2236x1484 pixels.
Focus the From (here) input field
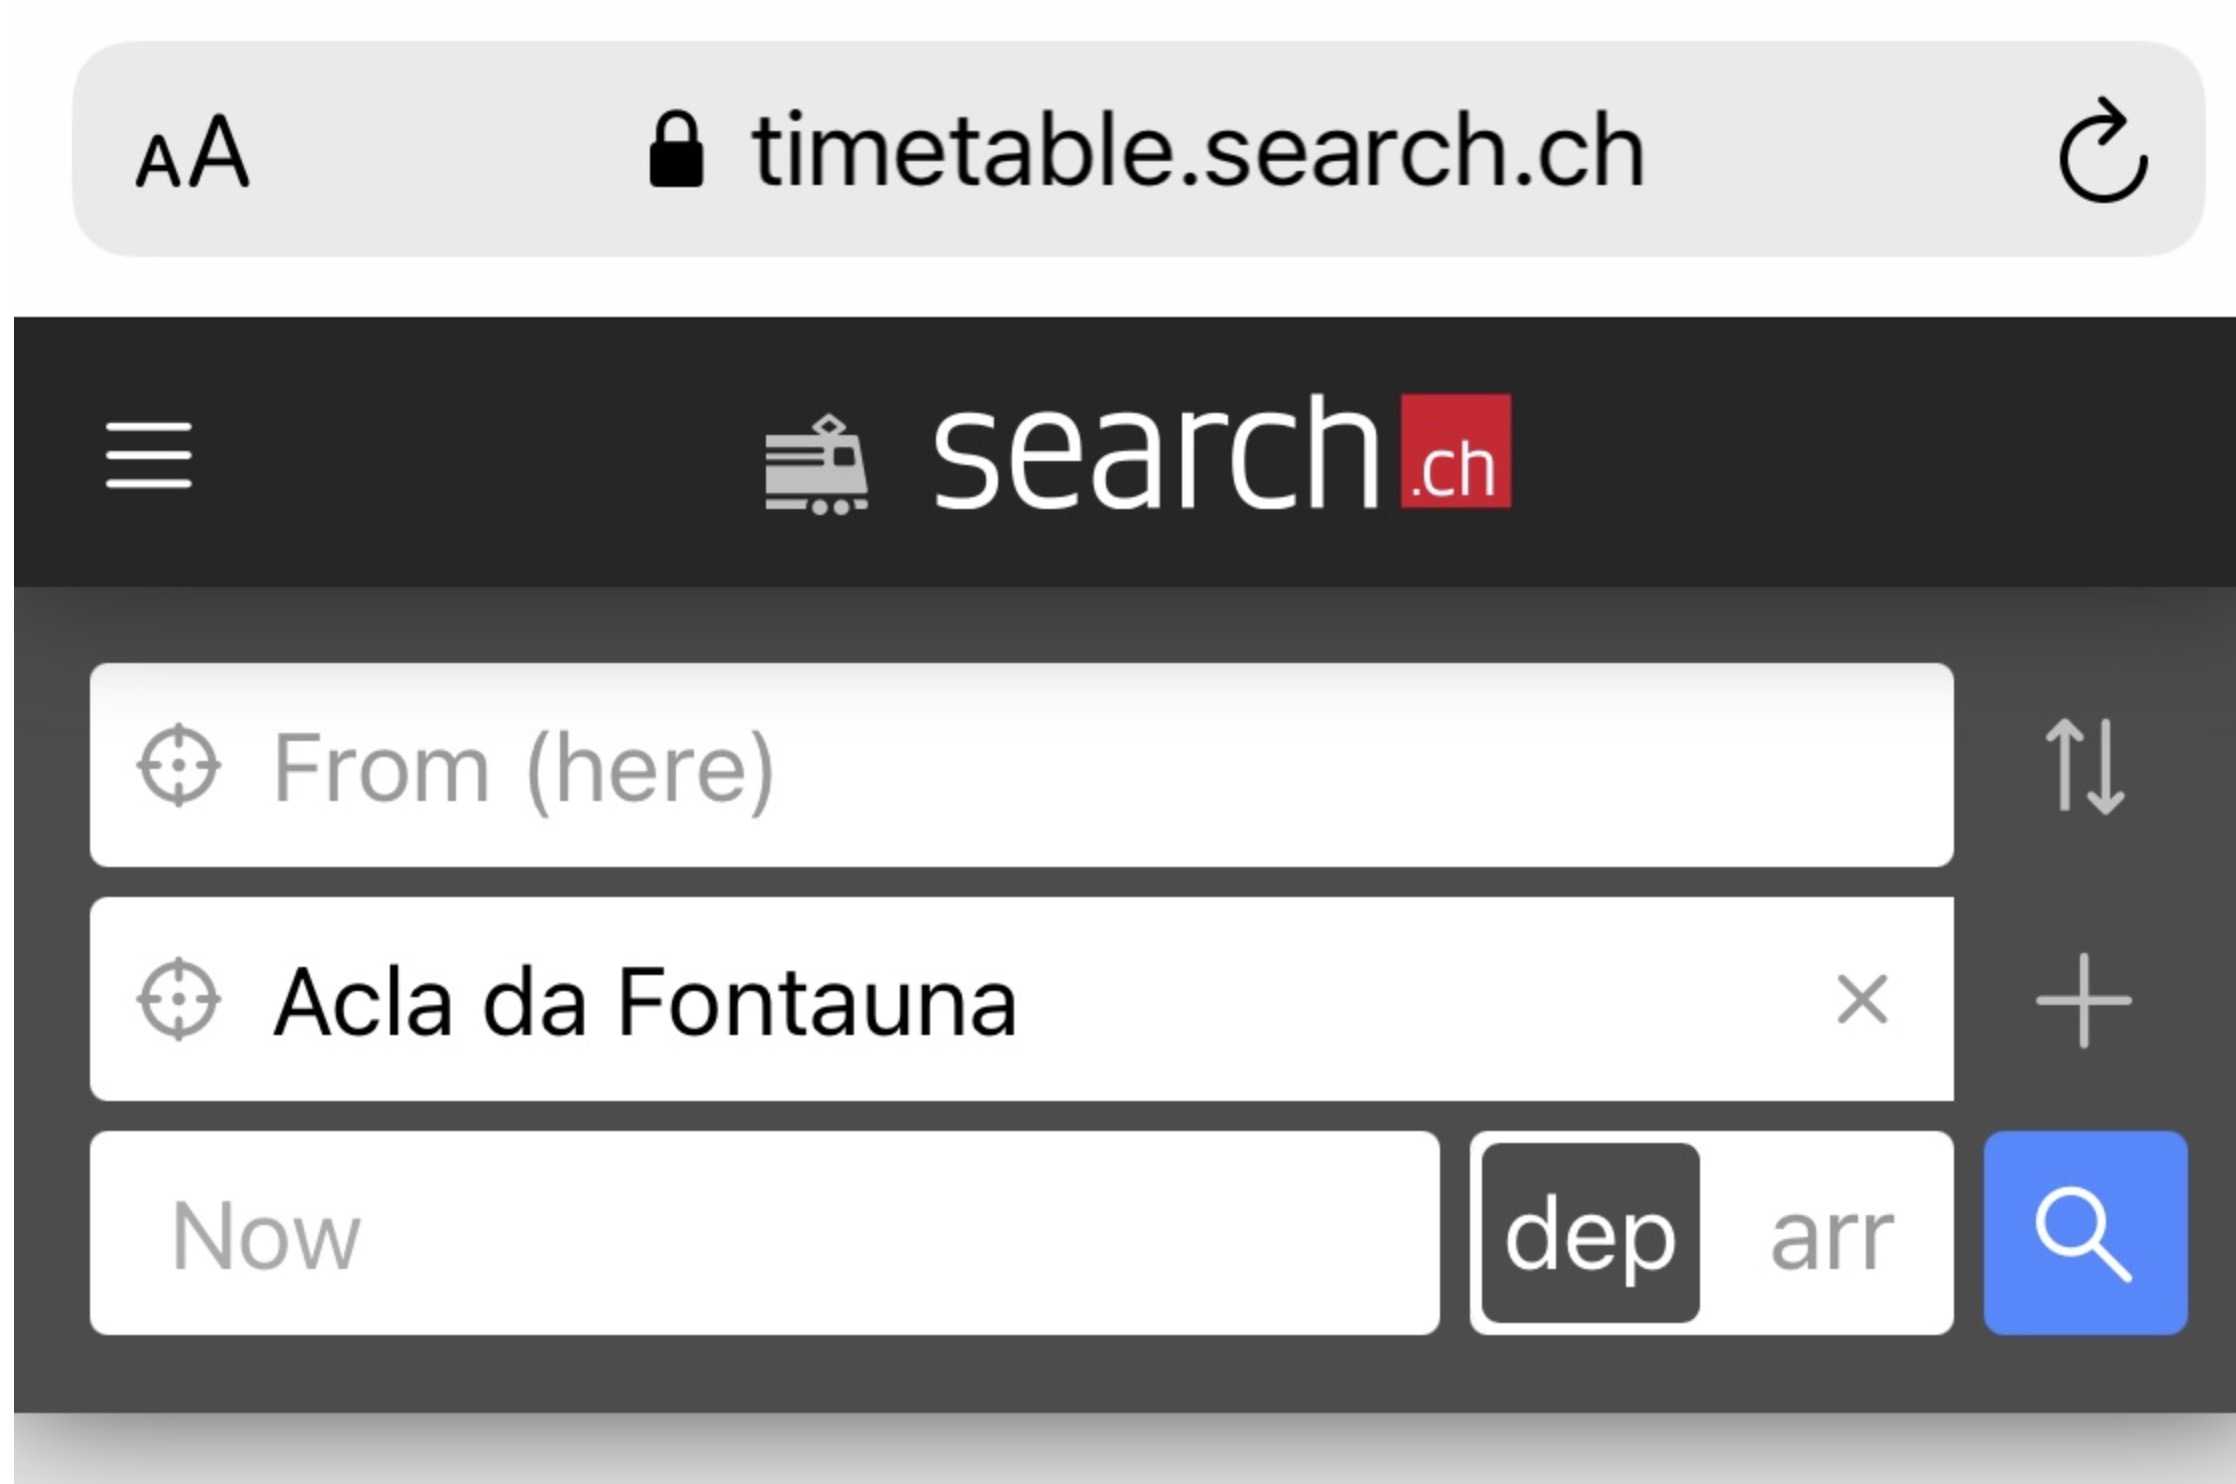point(1021,765)
